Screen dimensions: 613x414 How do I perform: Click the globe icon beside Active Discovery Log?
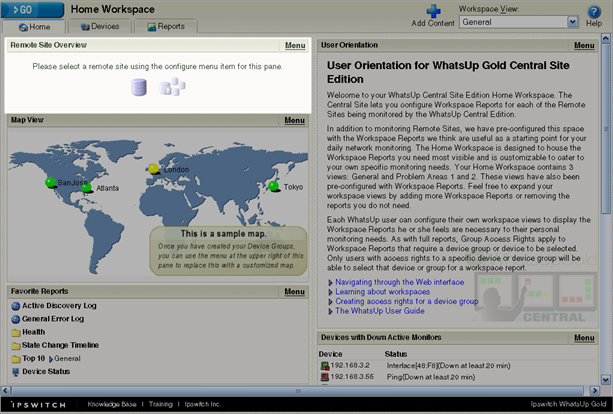16,306
